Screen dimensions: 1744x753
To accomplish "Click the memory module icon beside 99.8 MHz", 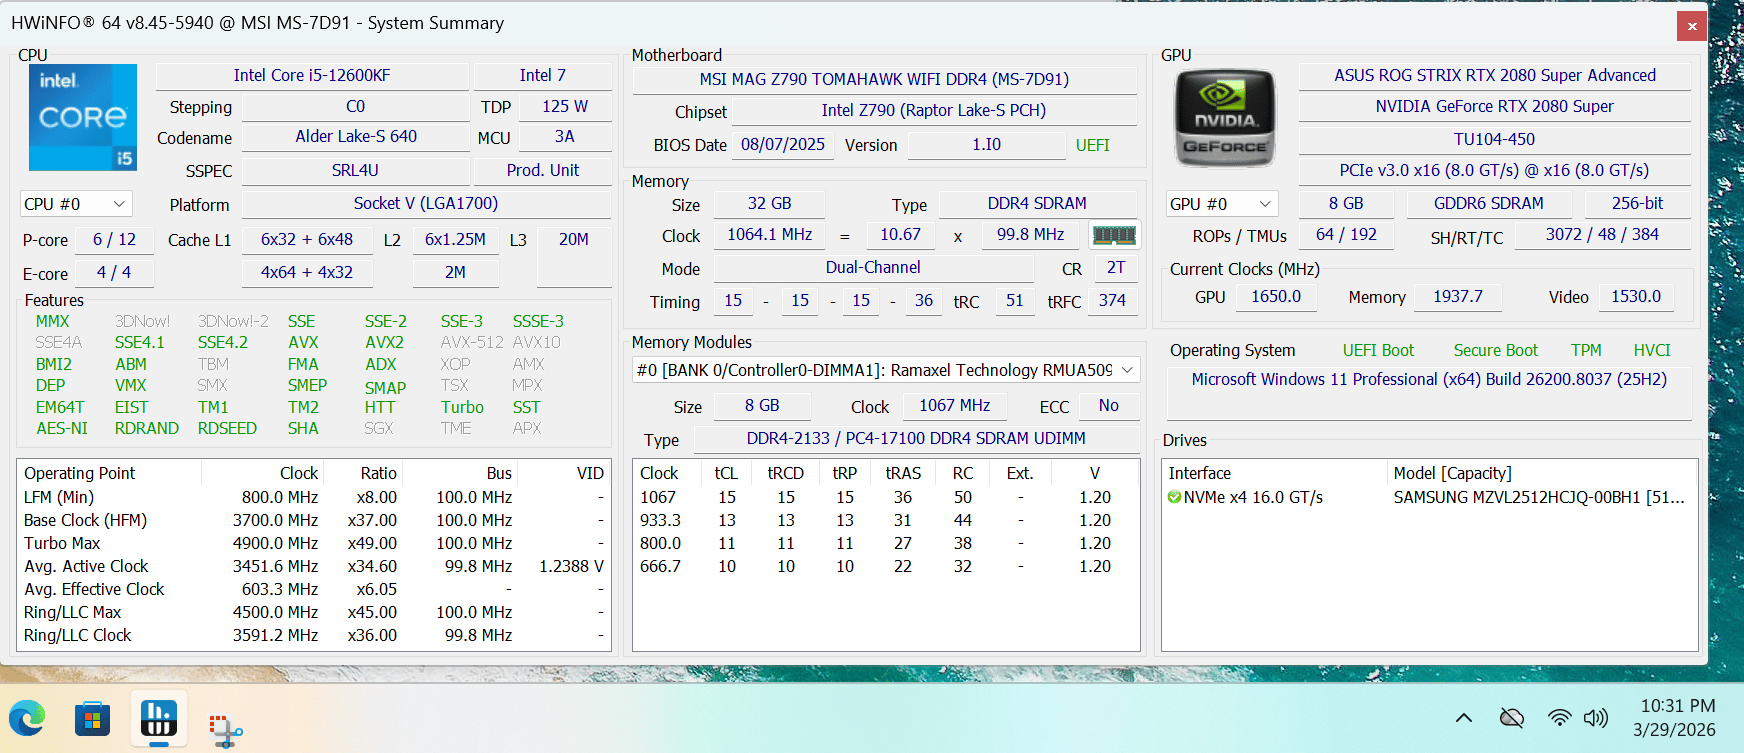I will click(1114, 235).
